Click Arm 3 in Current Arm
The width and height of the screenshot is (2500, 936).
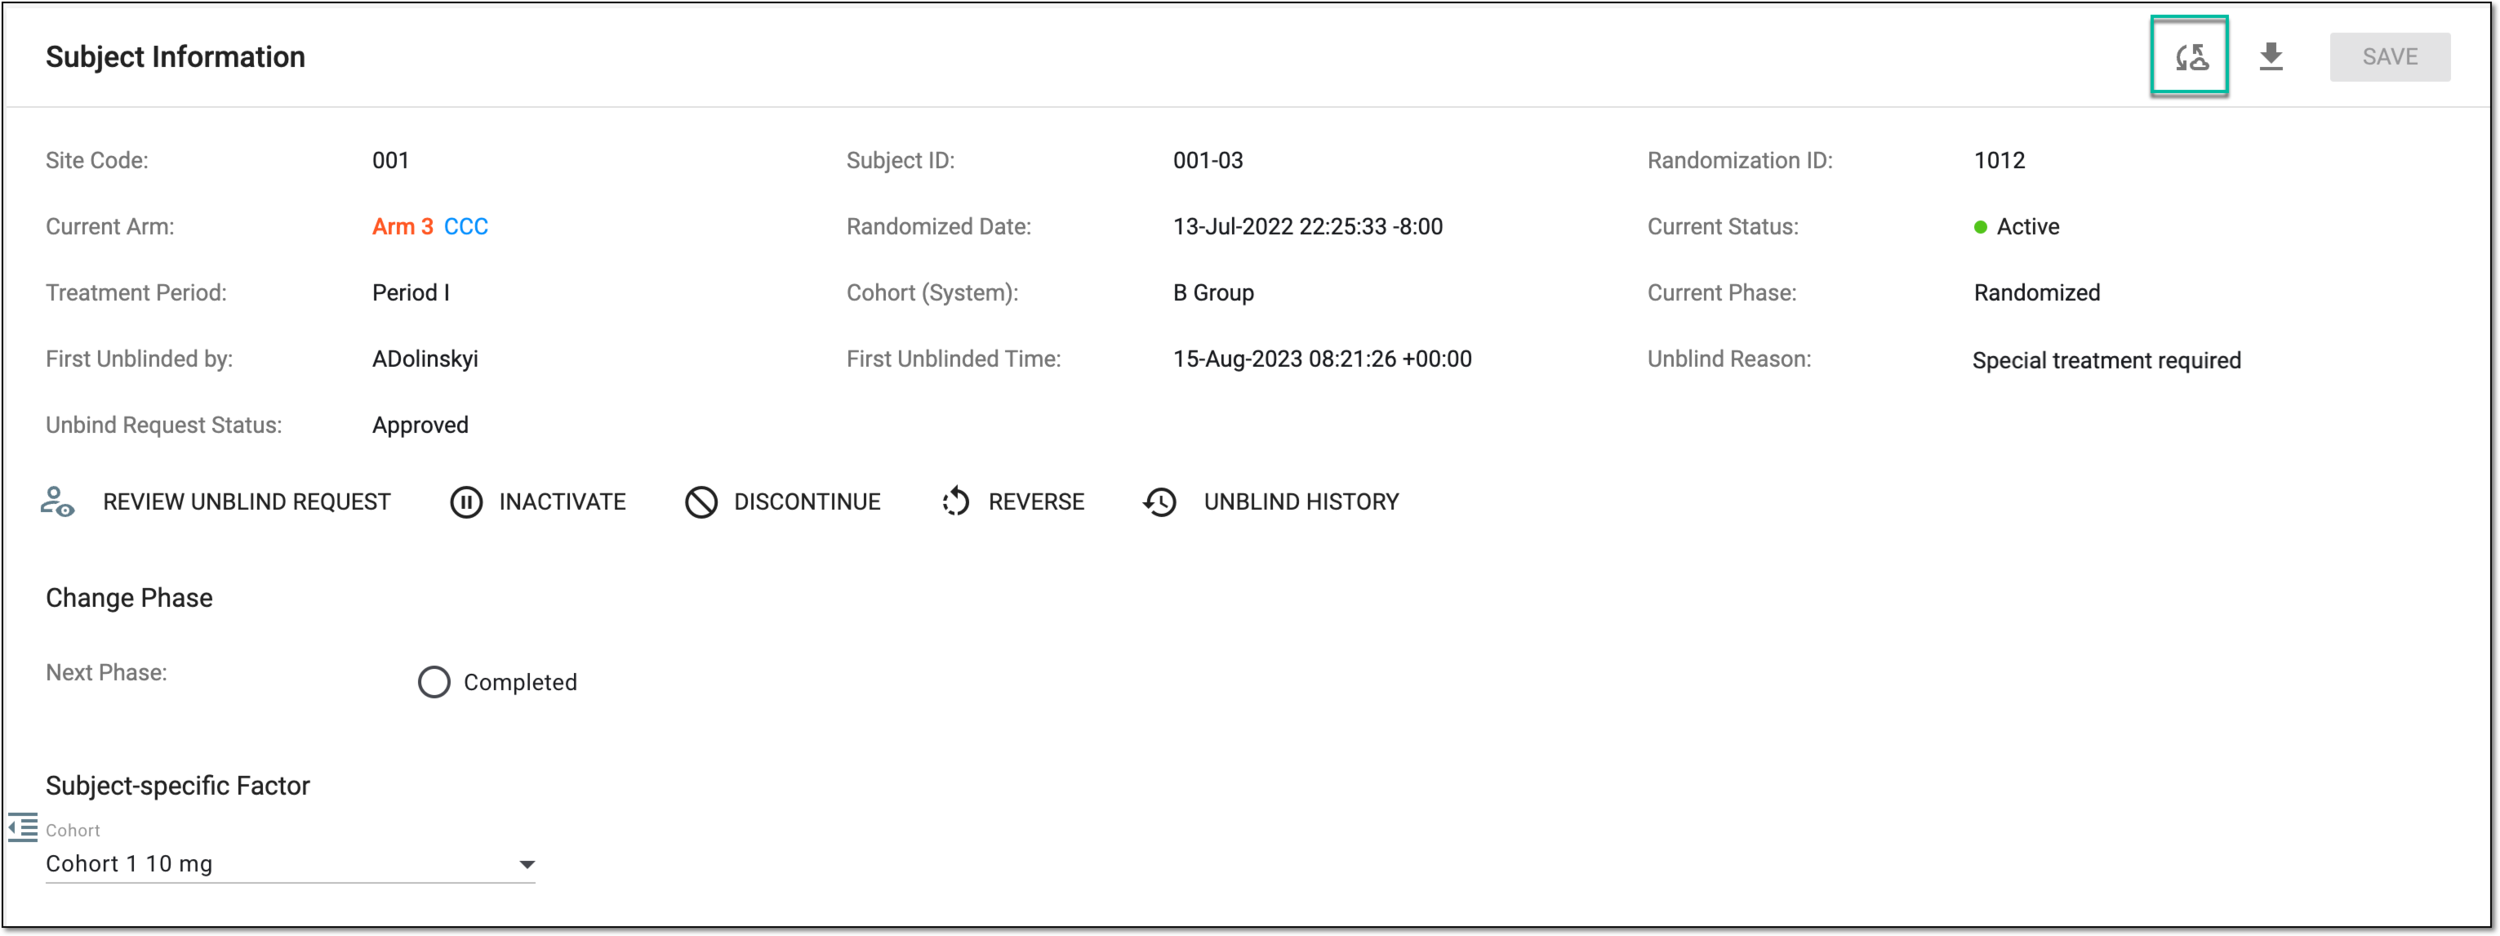[x=402, y=227]
